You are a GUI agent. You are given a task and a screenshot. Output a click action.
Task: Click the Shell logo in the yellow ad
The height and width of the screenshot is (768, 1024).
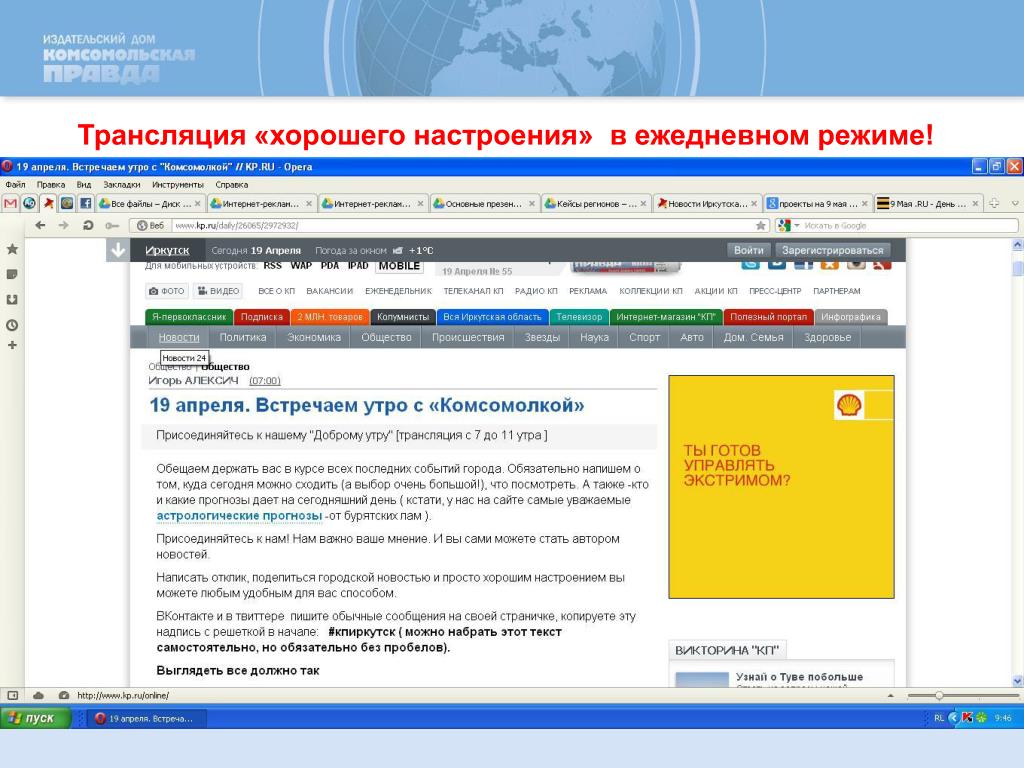(849, 405)
